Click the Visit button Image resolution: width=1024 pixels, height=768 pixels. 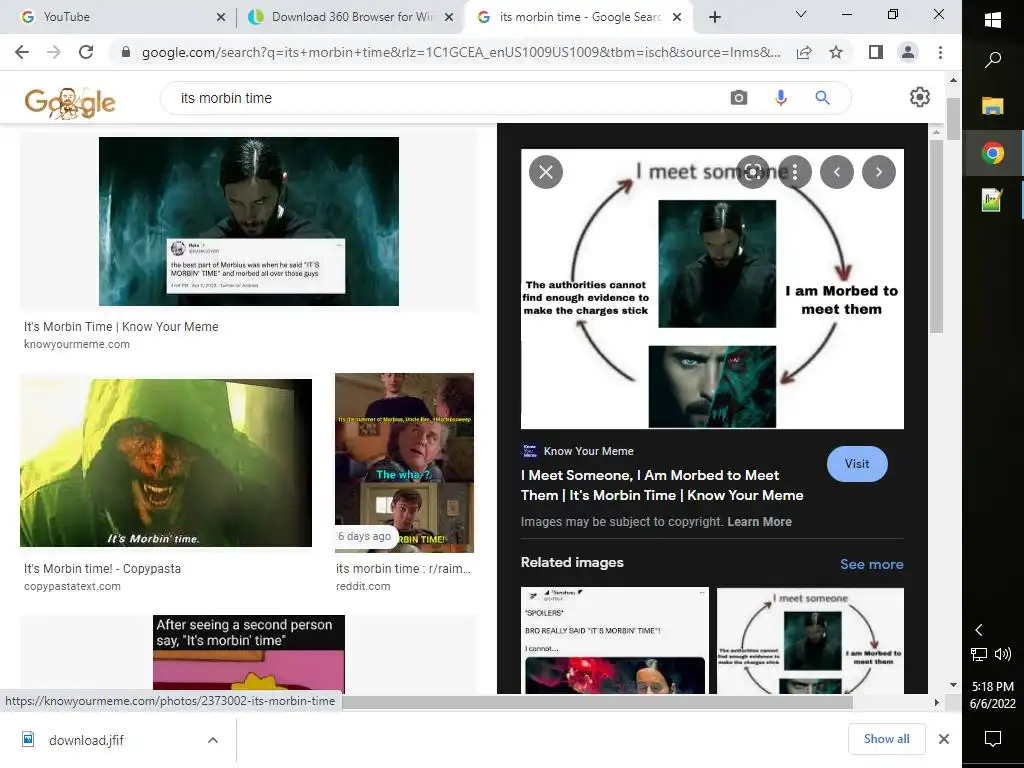click(857, 464)
